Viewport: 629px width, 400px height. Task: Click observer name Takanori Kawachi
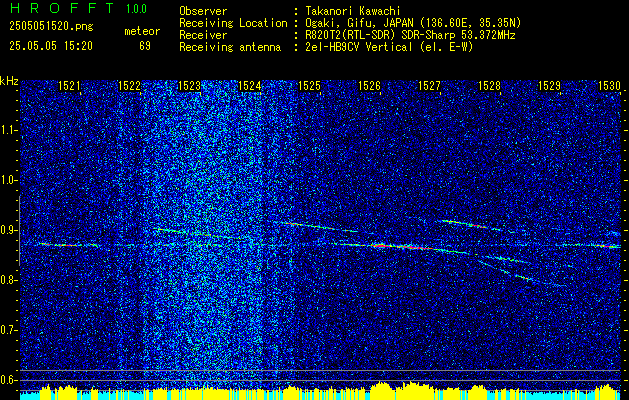tap(351, 11)
